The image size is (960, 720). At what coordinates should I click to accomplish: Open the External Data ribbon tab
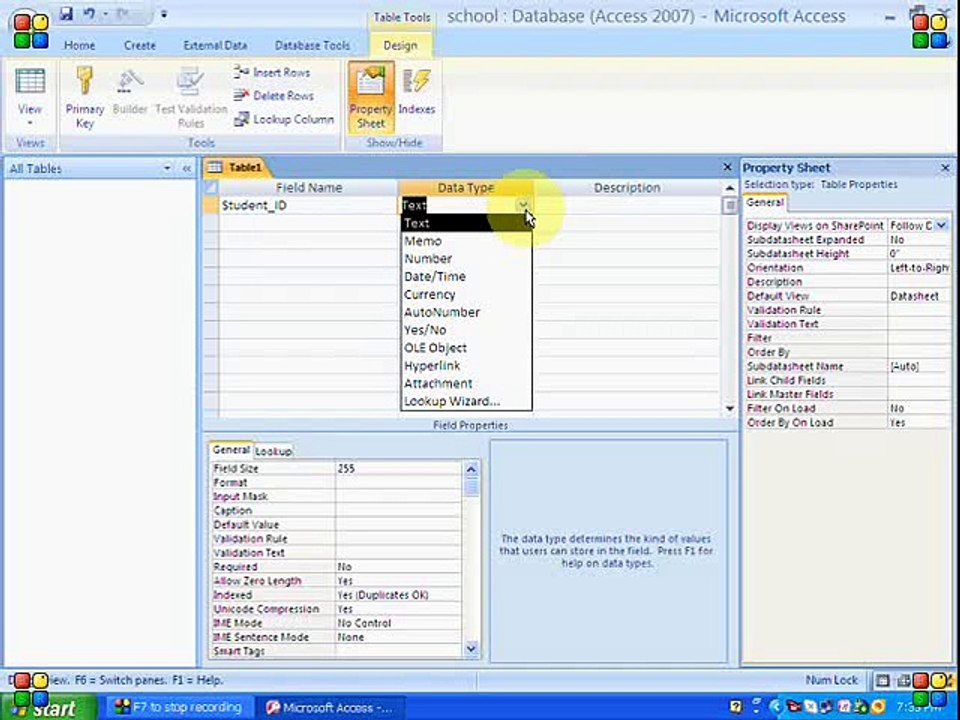tap(215, 45)
